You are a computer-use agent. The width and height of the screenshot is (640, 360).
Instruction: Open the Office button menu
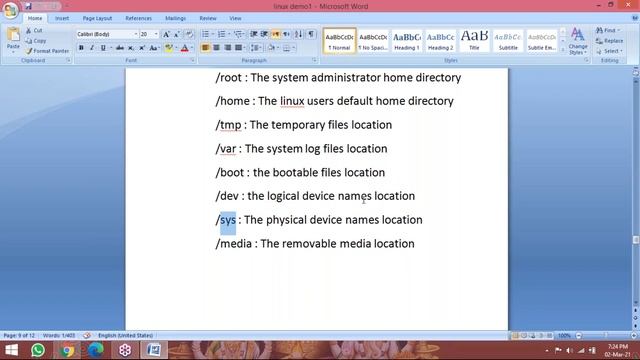[x=10, y=10]
